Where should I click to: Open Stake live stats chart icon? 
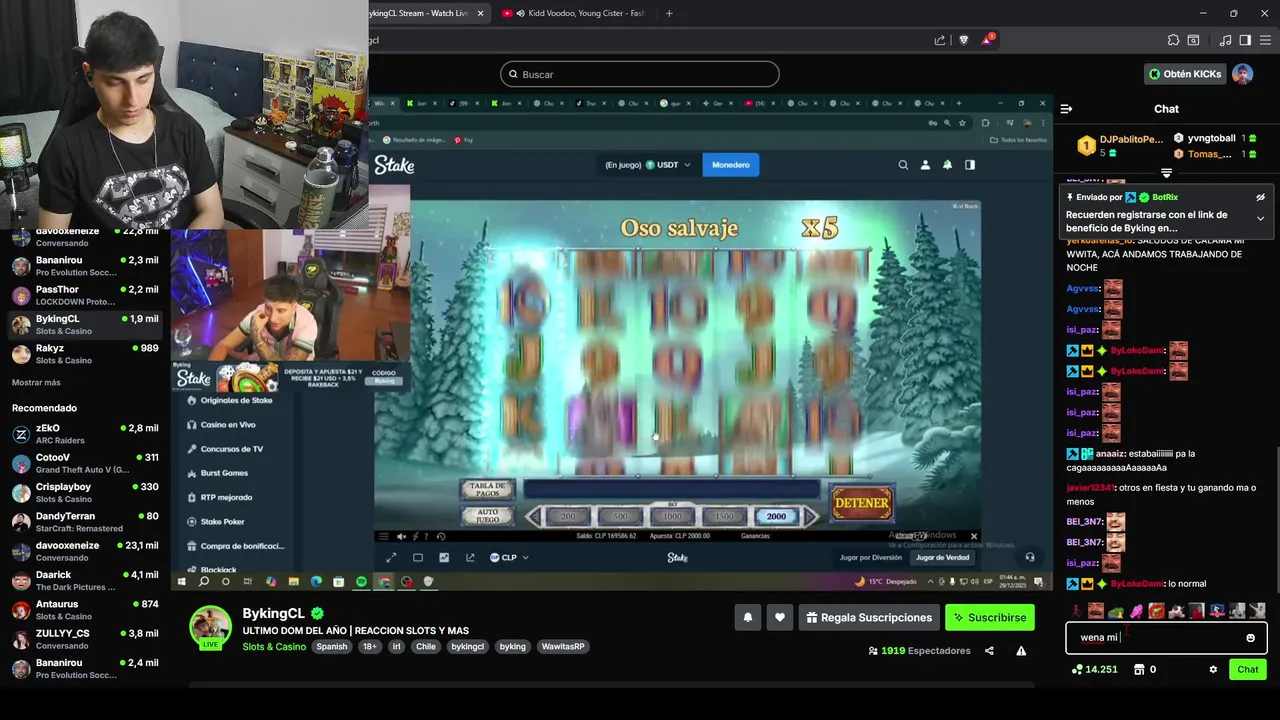tap(444, 557)
